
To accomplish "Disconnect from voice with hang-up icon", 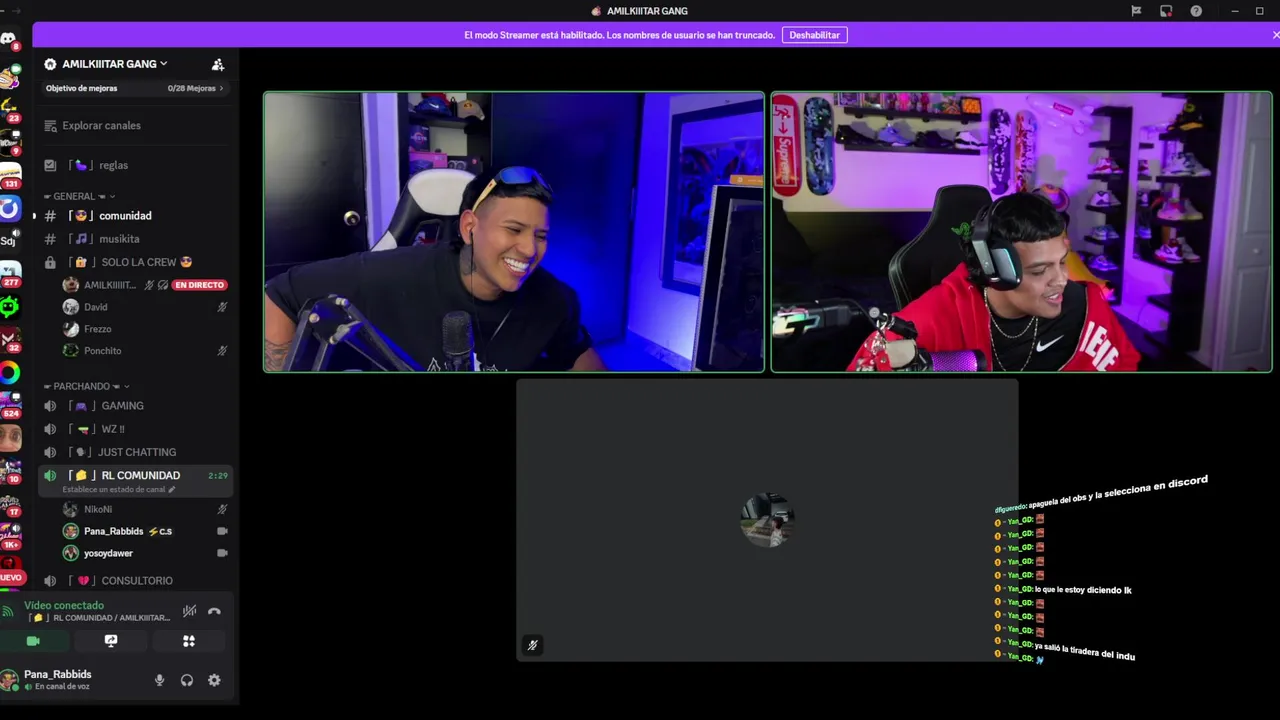I will (214, 611).
